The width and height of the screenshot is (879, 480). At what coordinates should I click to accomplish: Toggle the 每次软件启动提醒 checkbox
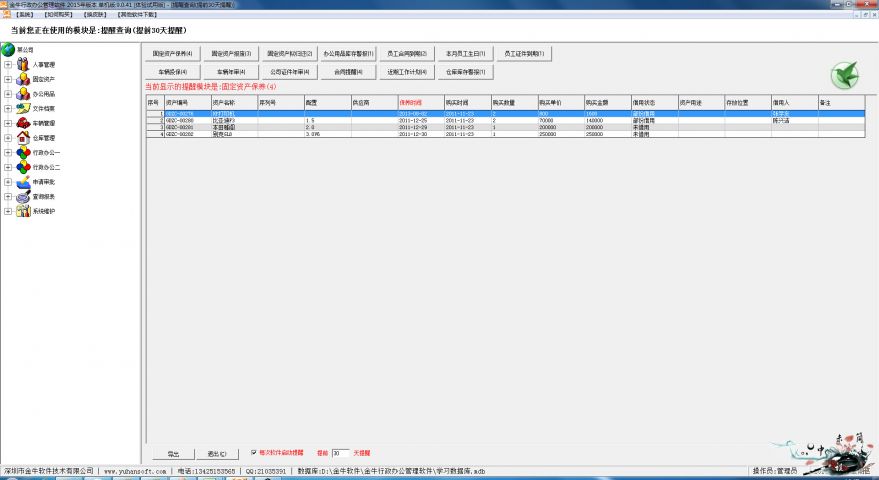pos(252,452)
